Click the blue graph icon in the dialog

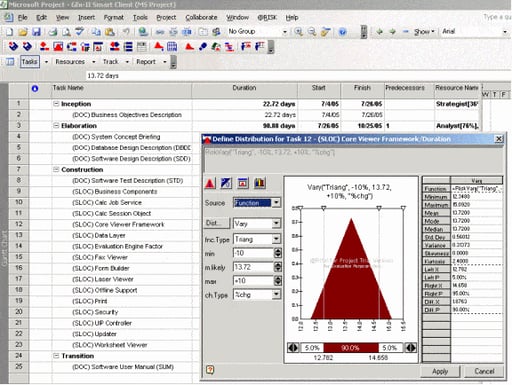(226, 183)
